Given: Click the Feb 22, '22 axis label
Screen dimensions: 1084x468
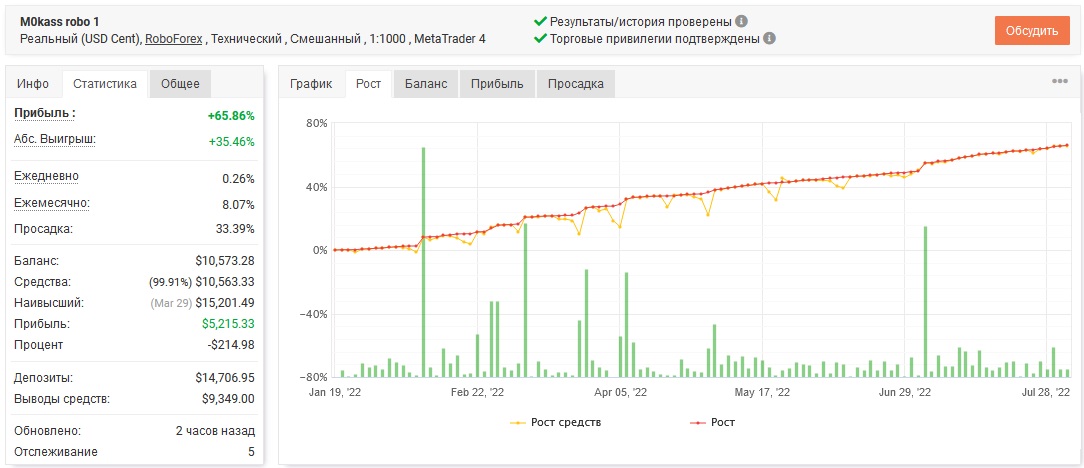Looking at the screenshot, I should coord(478,392).
